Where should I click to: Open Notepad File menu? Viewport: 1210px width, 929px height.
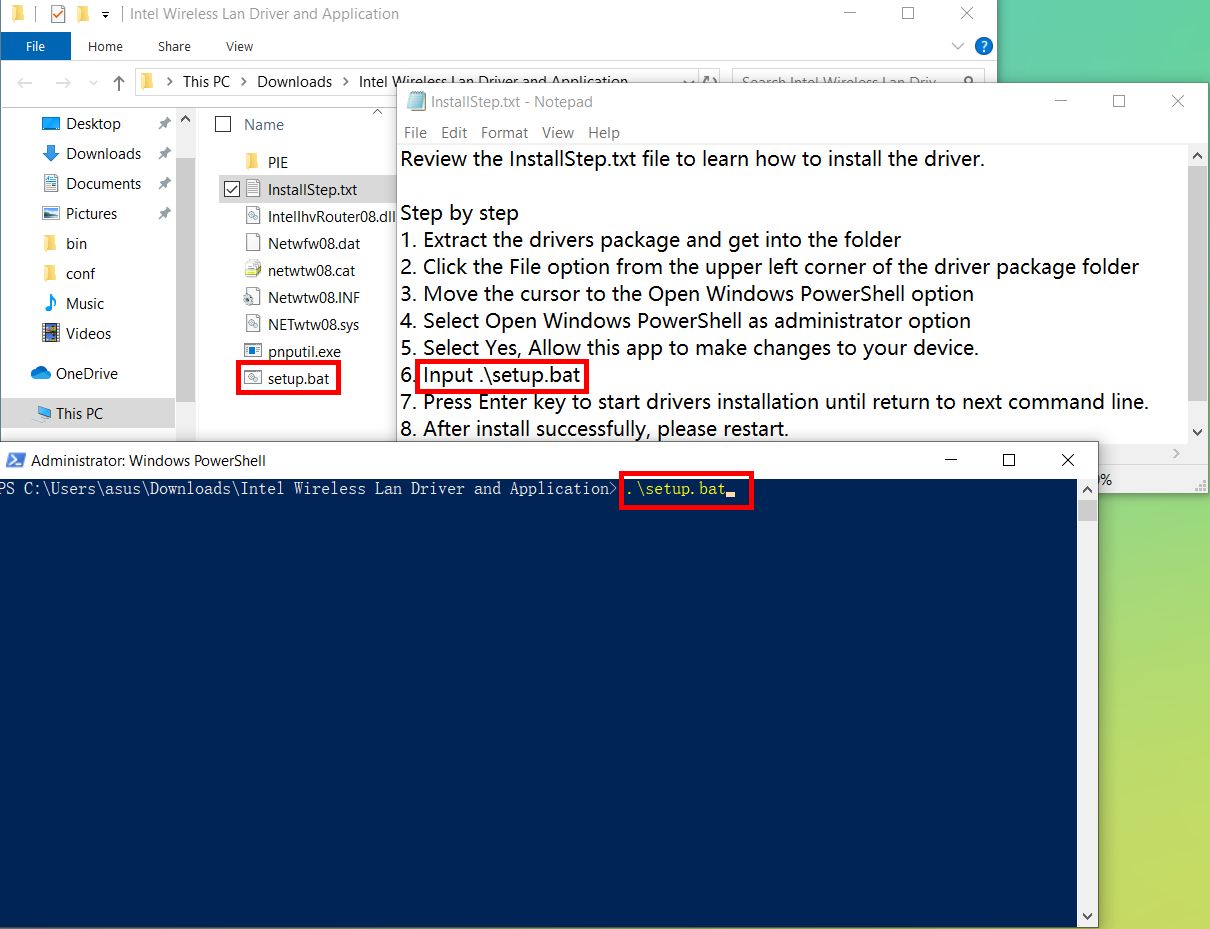[x=415, y=133]
